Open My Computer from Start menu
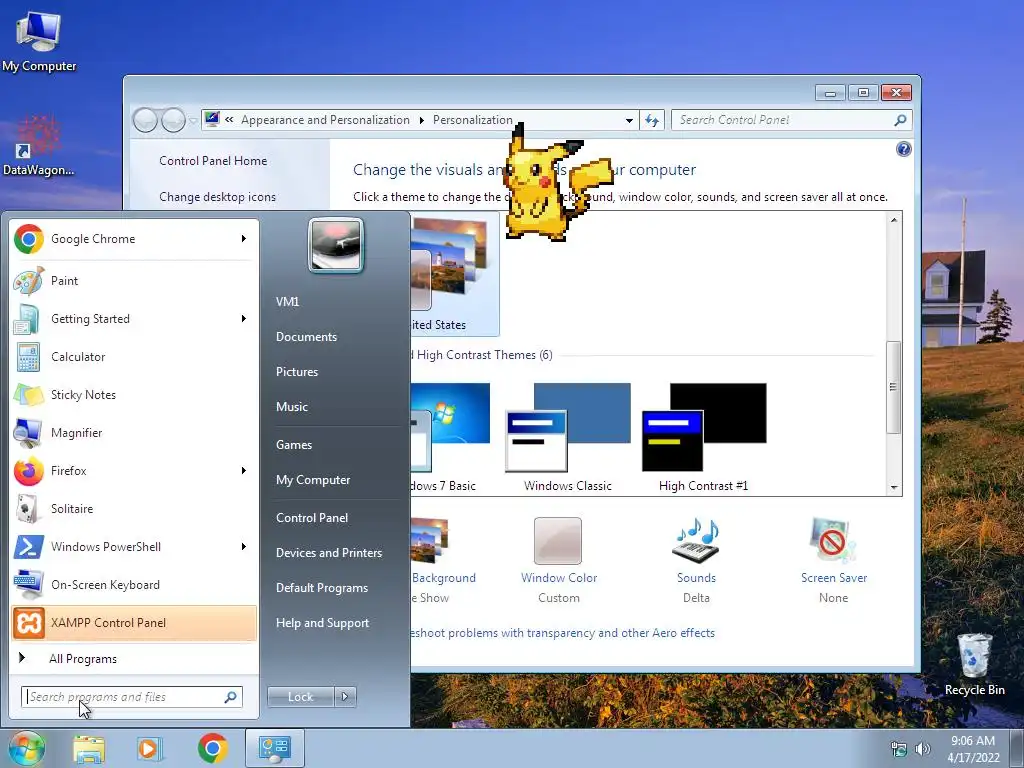Image resolution: width=1024 pixels, height=768 pixels. tap(313, 480)
